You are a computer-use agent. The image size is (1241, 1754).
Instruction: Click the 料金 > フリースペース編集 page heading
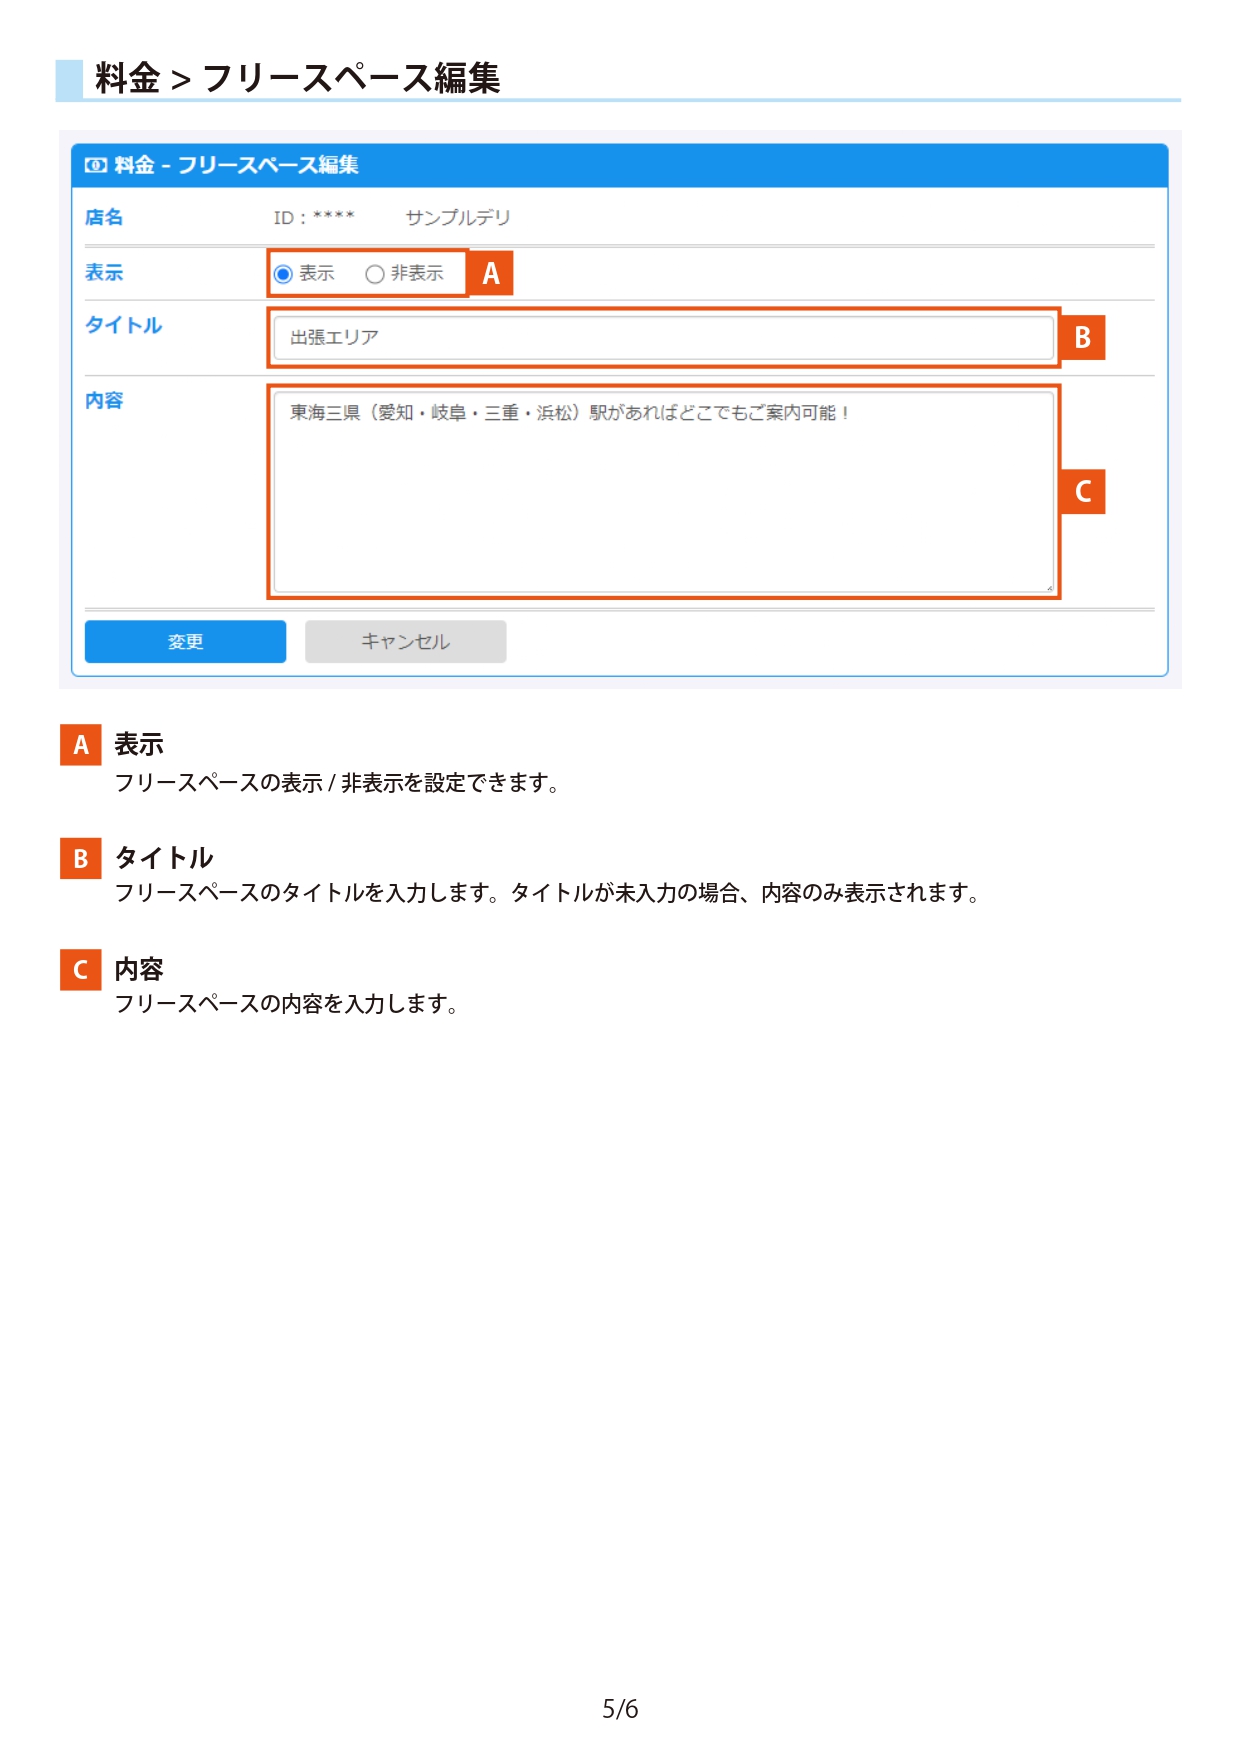298,78
